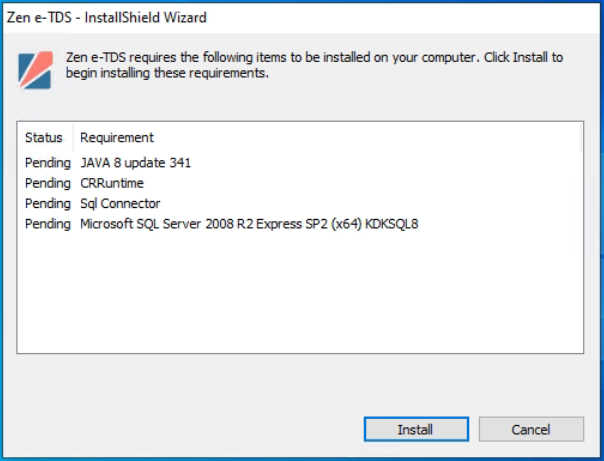Click Pending status beside CRRuntime

point(48,183)
